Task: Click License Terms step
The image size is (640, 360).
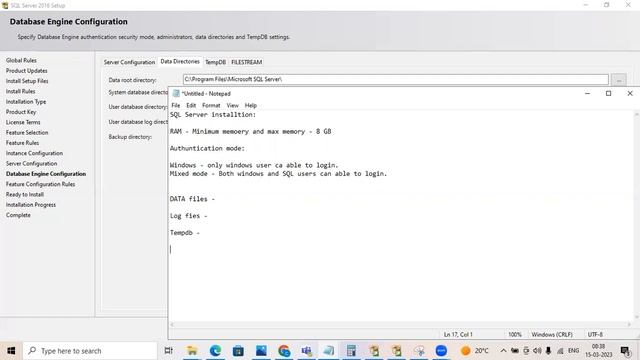Action: 23,122
